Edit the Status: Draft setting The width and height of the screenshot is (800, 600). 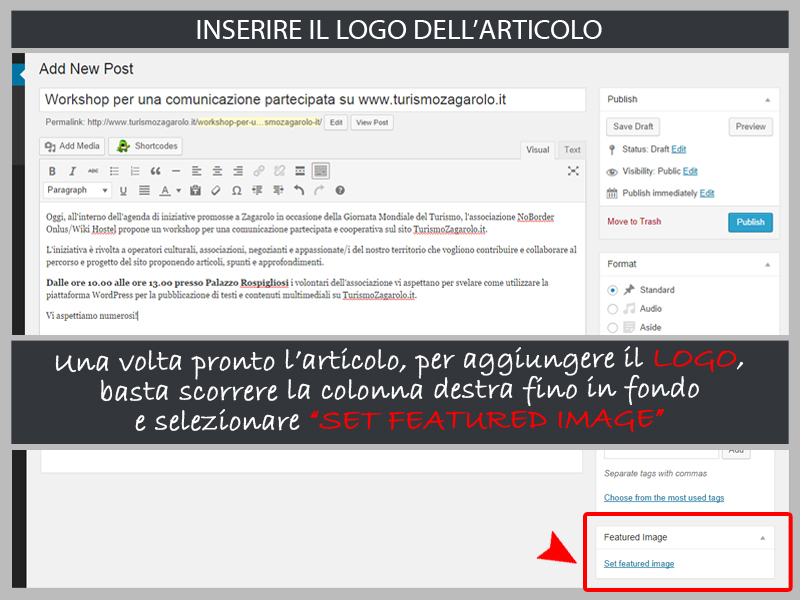tap(679, 149)
